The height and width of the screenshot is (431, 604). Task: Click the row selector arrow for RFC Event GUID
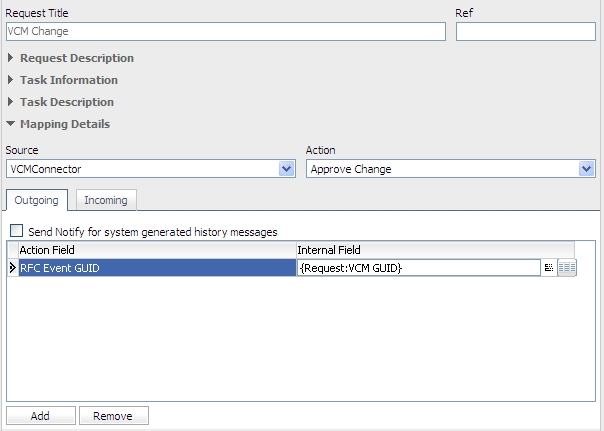click(x=12, y=268)
